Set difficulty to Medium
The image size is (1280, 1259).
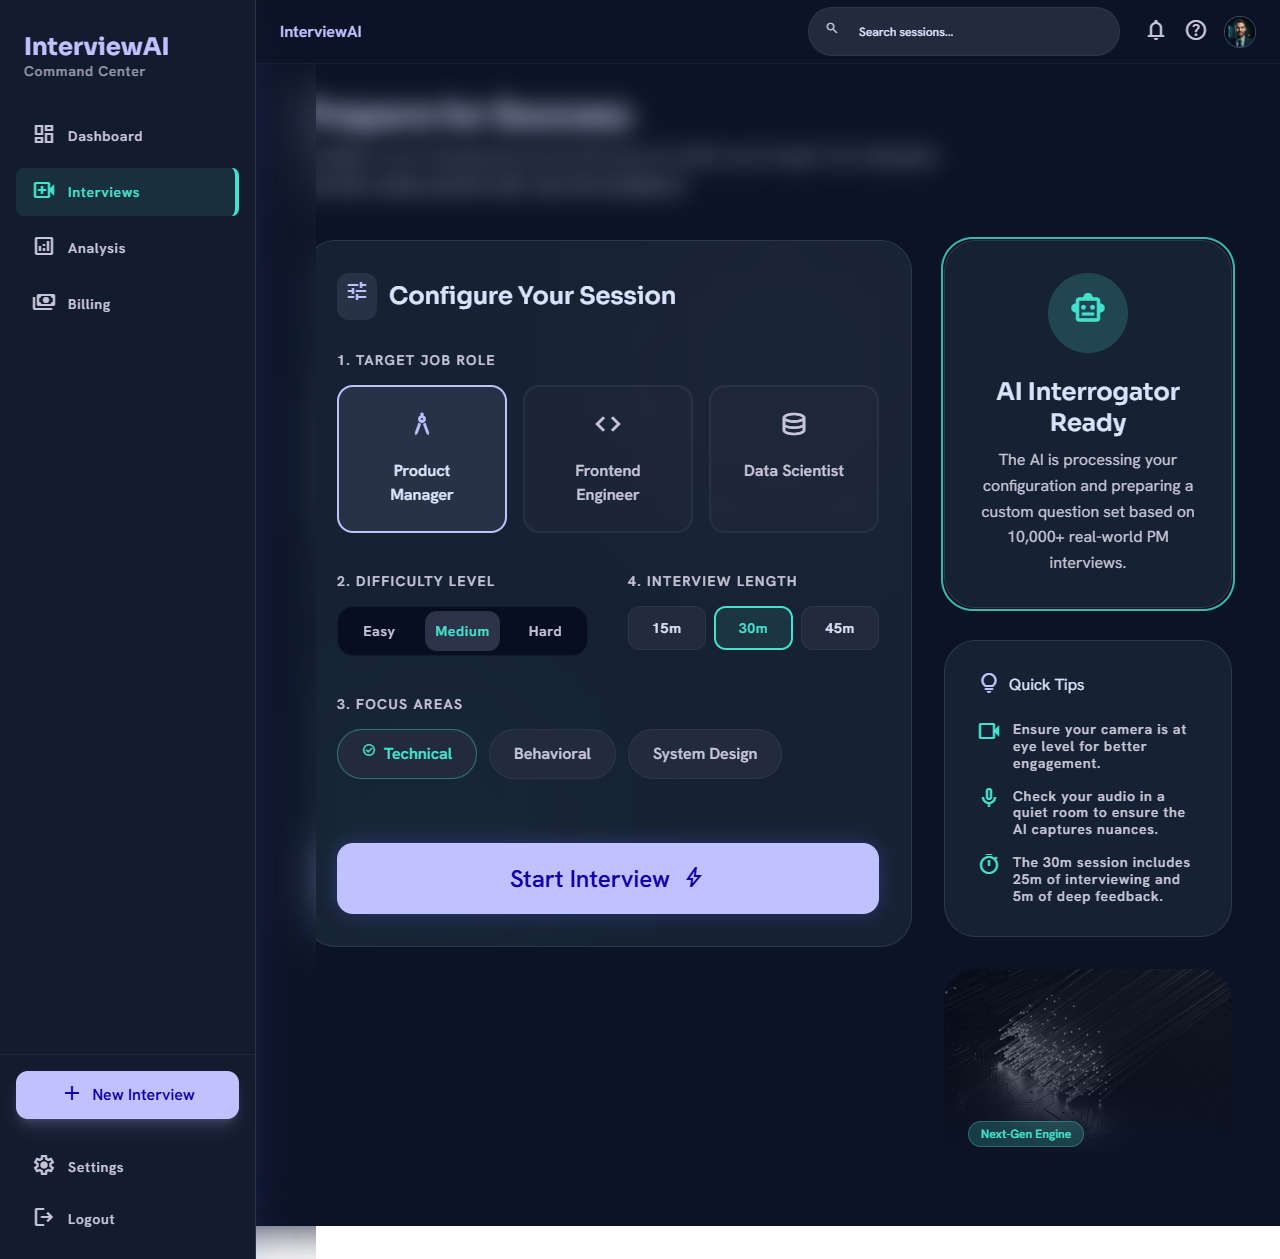pos(462,631)
